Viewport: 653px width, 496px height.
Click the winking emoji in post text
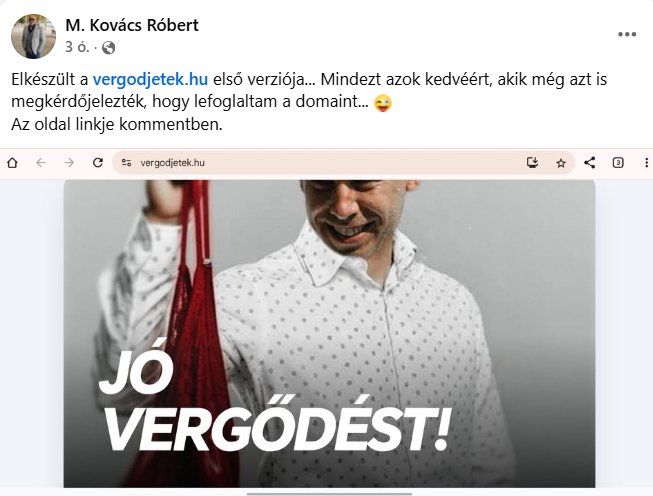(383, 102)
